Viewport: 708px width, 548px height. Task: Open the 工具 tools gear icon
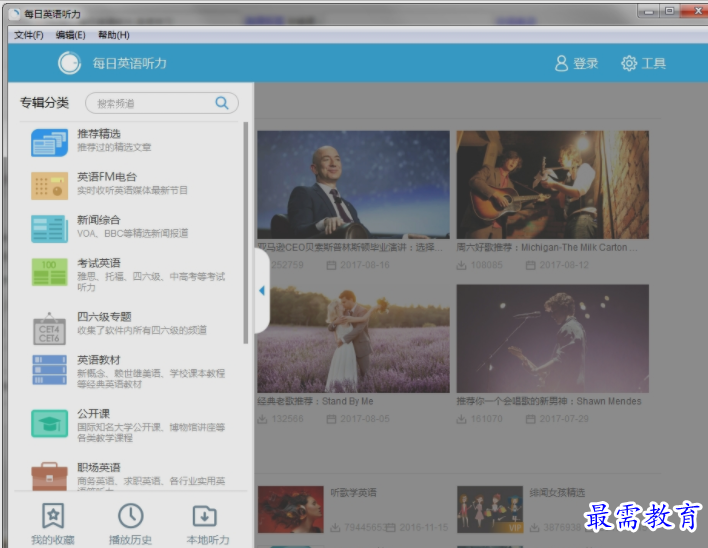(629, 63)
